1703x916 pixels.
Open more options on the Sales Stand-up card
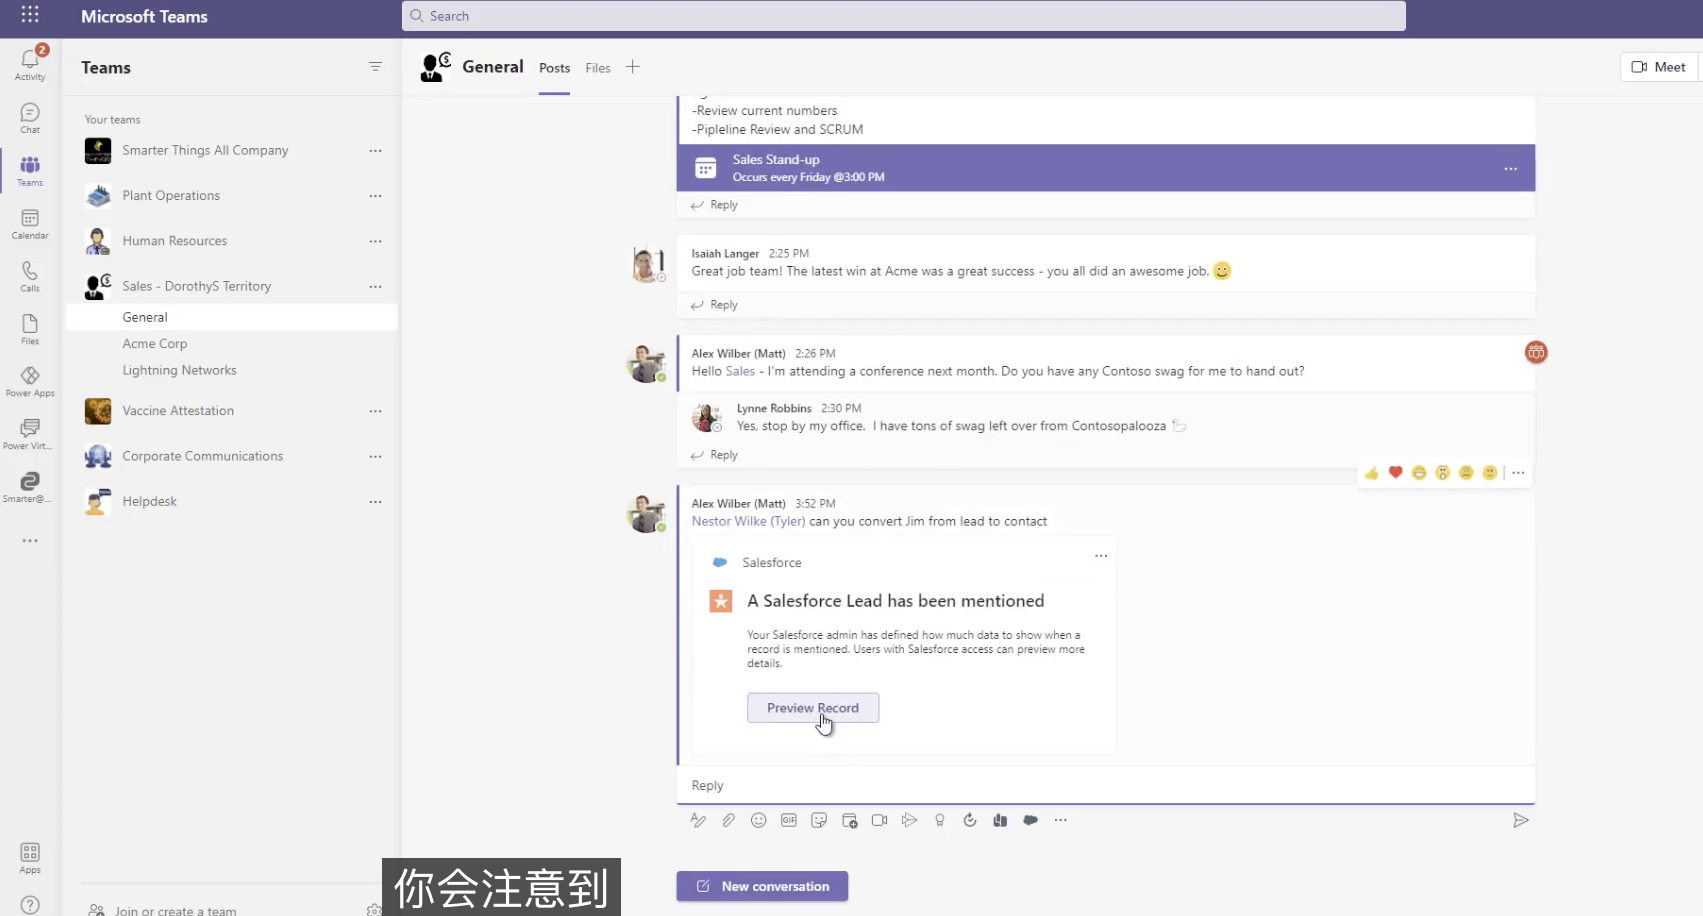click(1510, 169)
